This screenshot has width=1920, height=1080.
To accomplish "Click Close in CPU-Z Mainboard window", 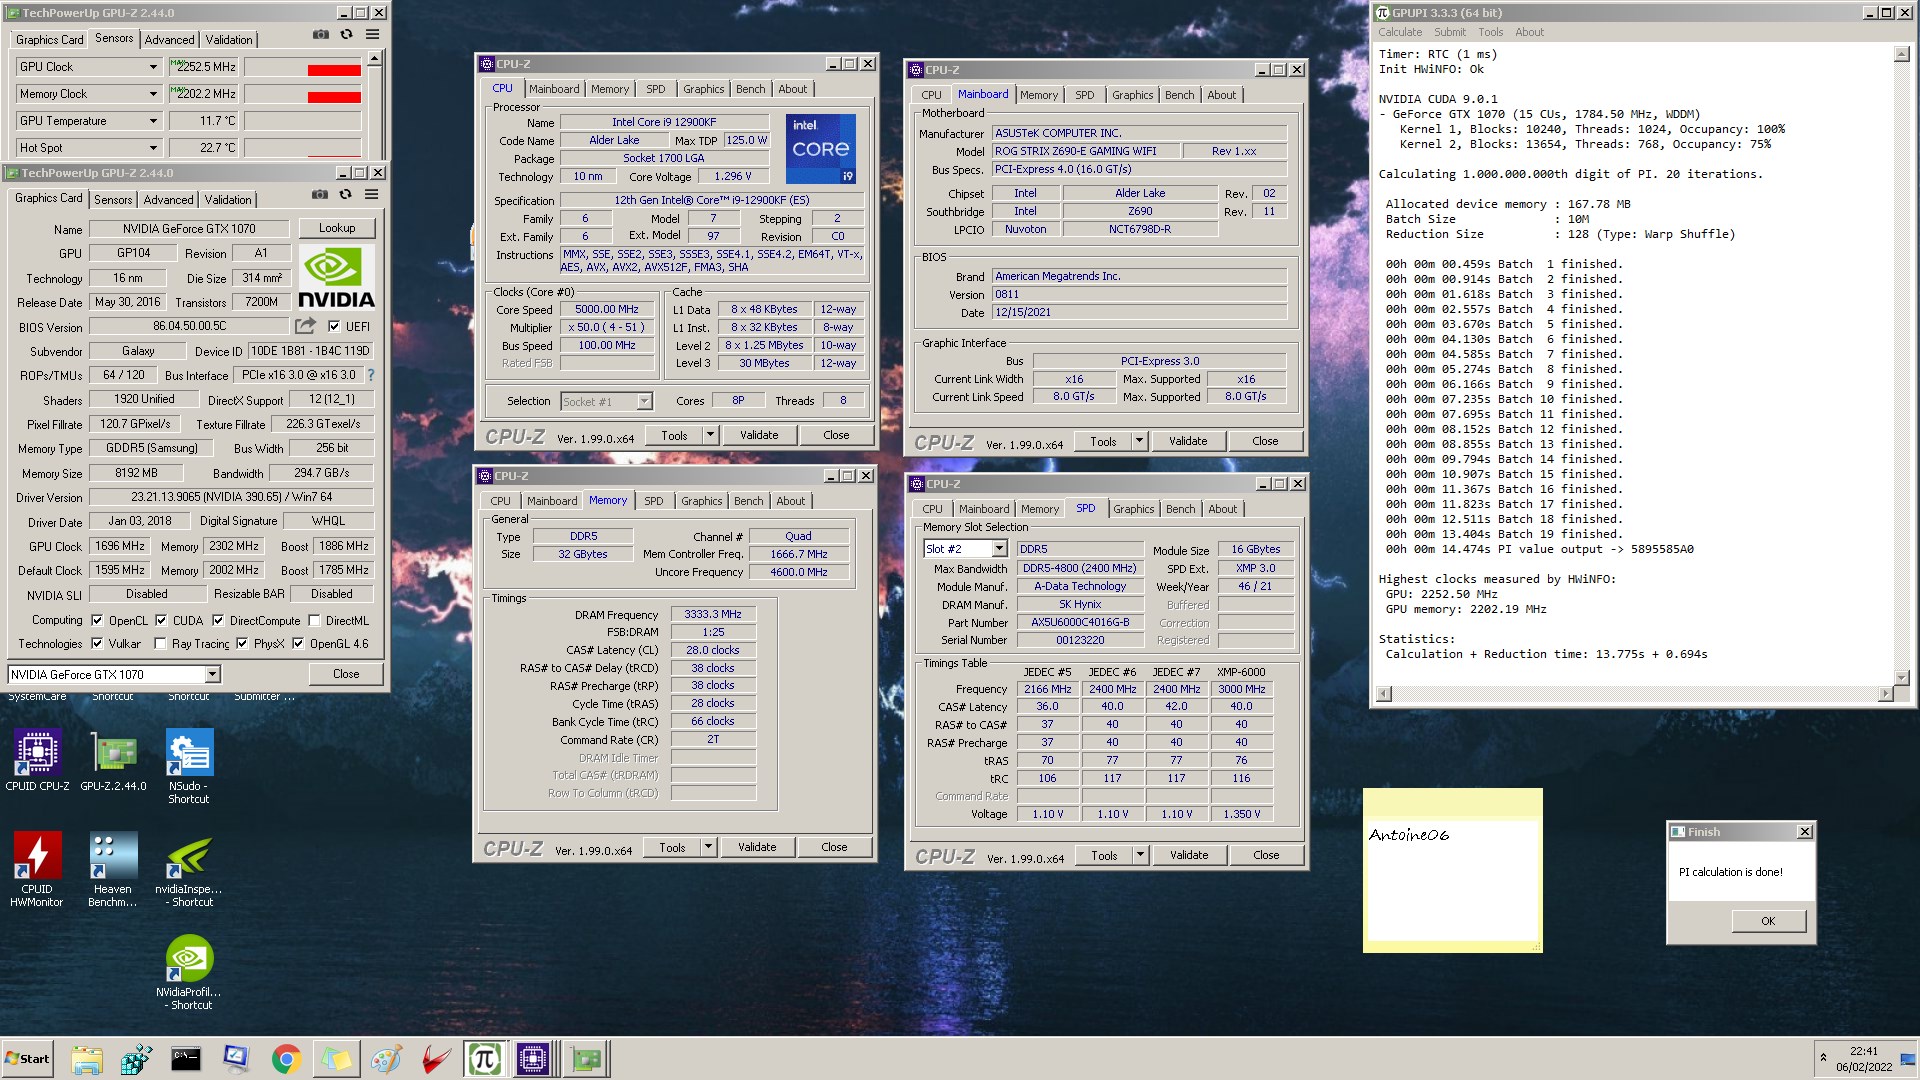I will click(x=1265, y=441).
